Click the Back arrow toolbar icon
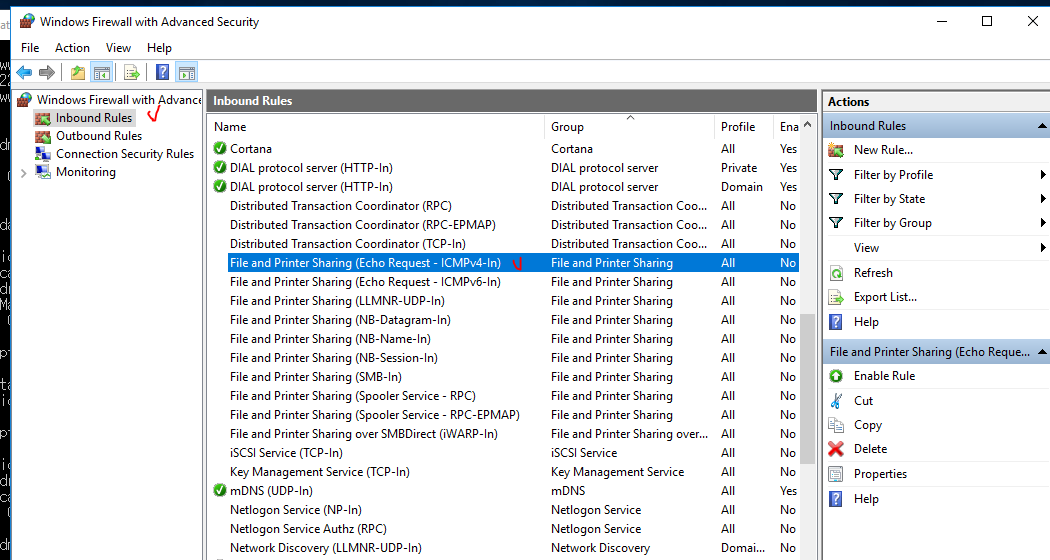This screenshot has height=560, width=1050. tap(25, 72)
